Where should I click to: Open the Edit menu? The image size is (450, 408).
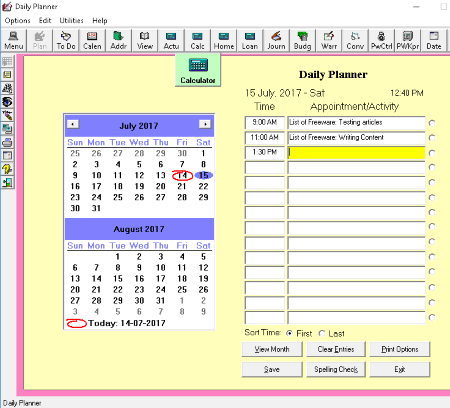(45, 21)
